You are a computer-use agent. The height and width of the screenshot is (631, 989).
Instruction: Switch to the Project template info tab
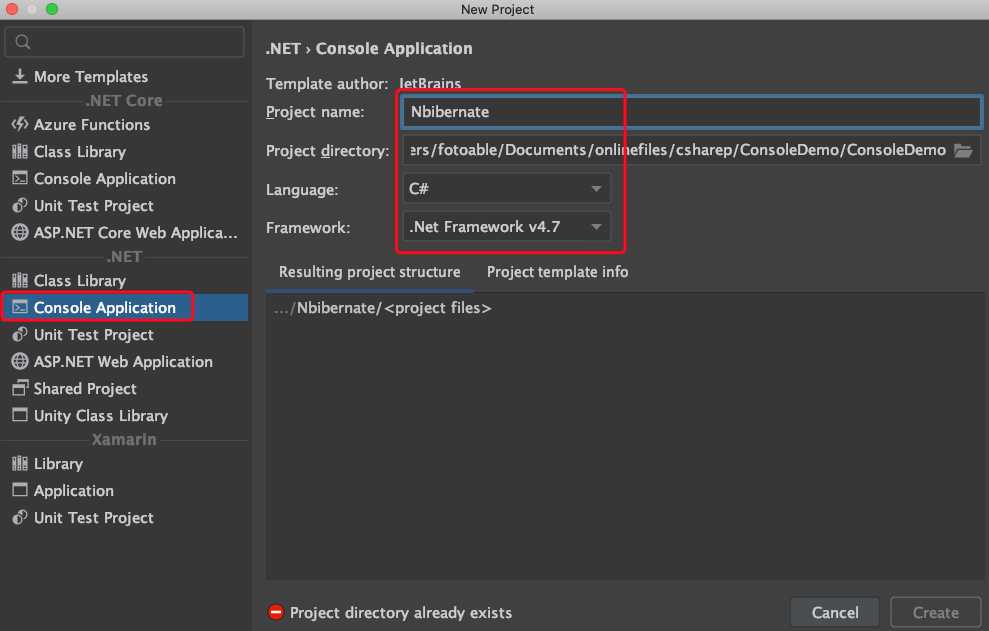[x=557, y=272]
